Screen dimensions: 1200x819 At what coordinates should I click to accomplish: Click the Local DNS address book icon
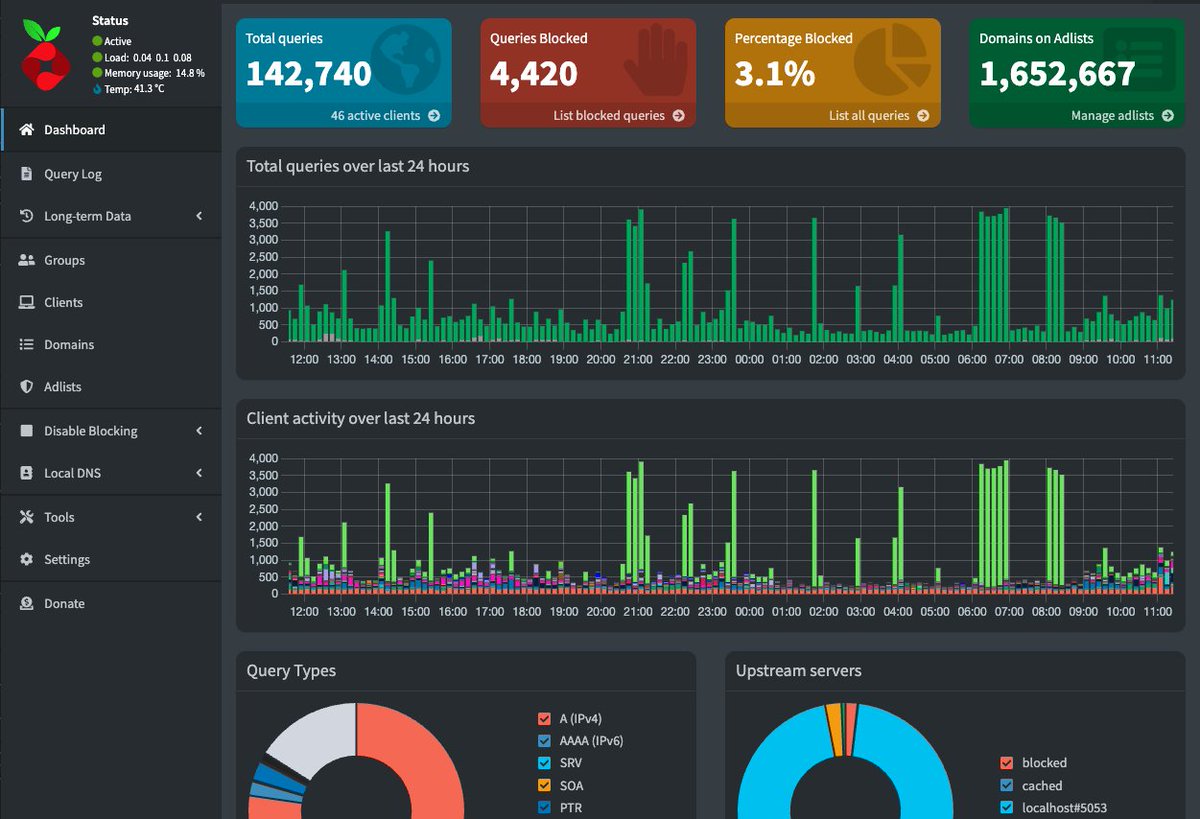pos(27,473)
